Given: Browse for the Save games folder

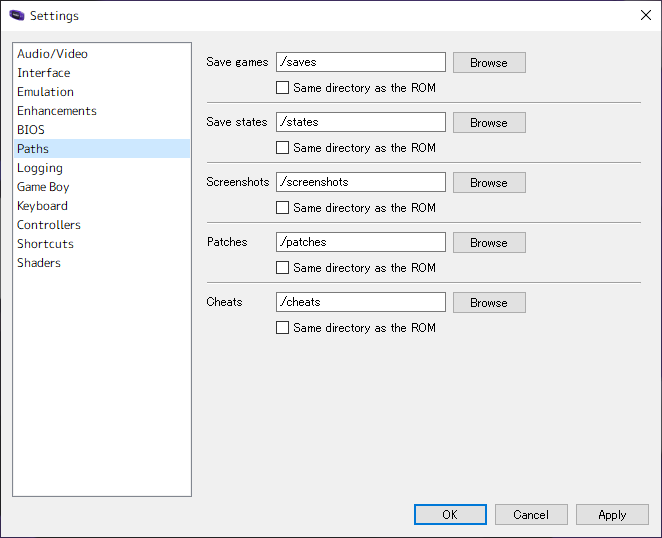Looking at the screenshot, I should 489,62.
